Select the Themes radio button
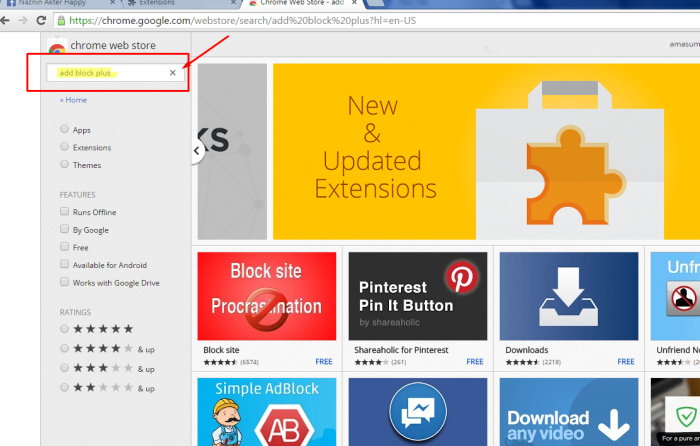The height and width of the screenshot is (446, 700). coord(64,164)
